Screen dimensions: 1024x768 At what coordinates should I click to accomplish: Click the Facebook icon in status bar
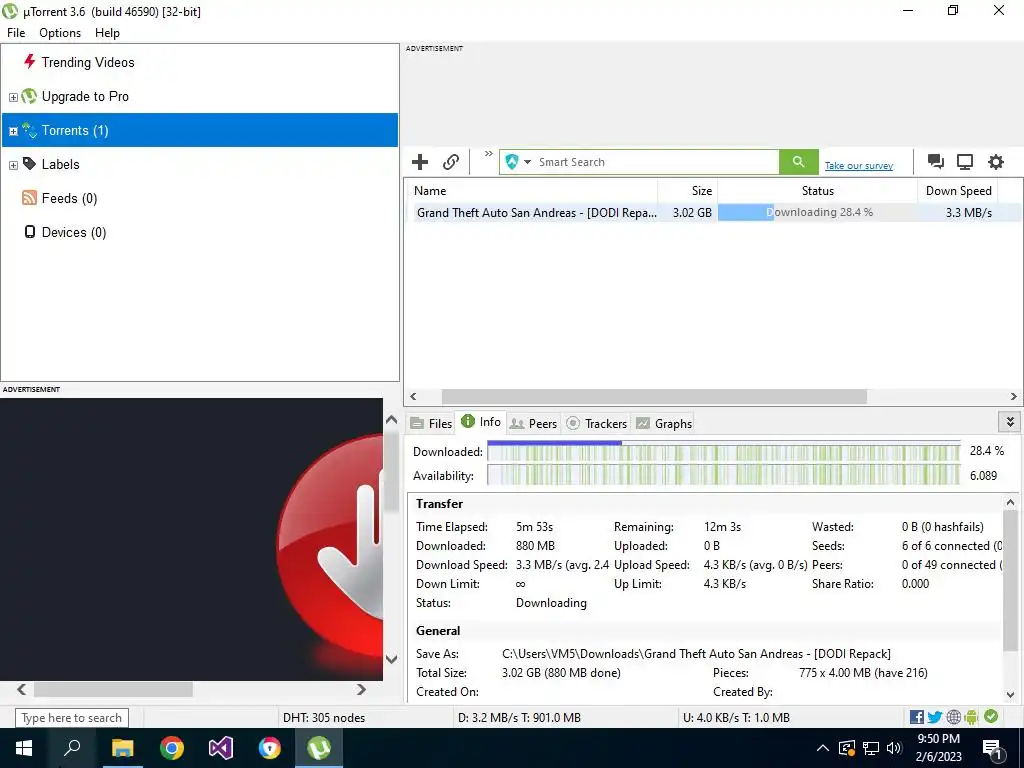click(x=916, y=717)
